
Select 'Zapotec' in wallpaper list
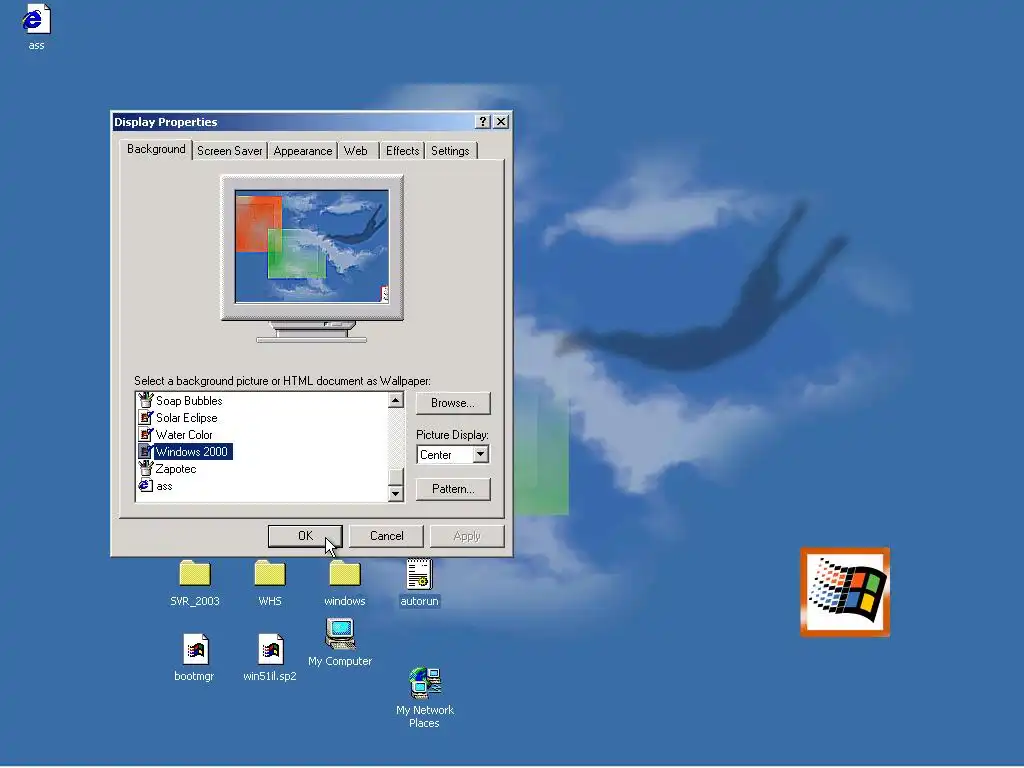(x=176, y=468)
